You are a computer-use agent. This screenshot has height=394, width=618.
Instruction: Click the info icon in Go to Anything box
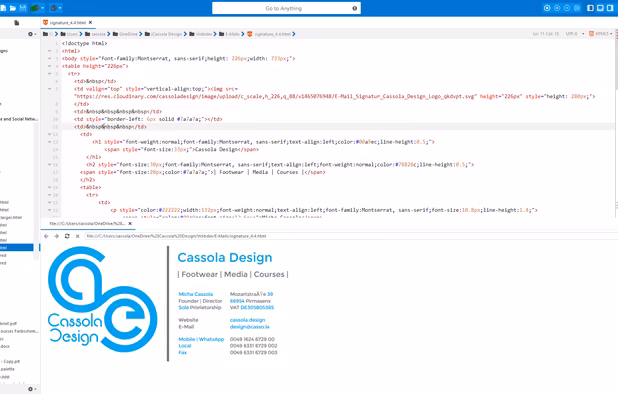coord(354,8)
